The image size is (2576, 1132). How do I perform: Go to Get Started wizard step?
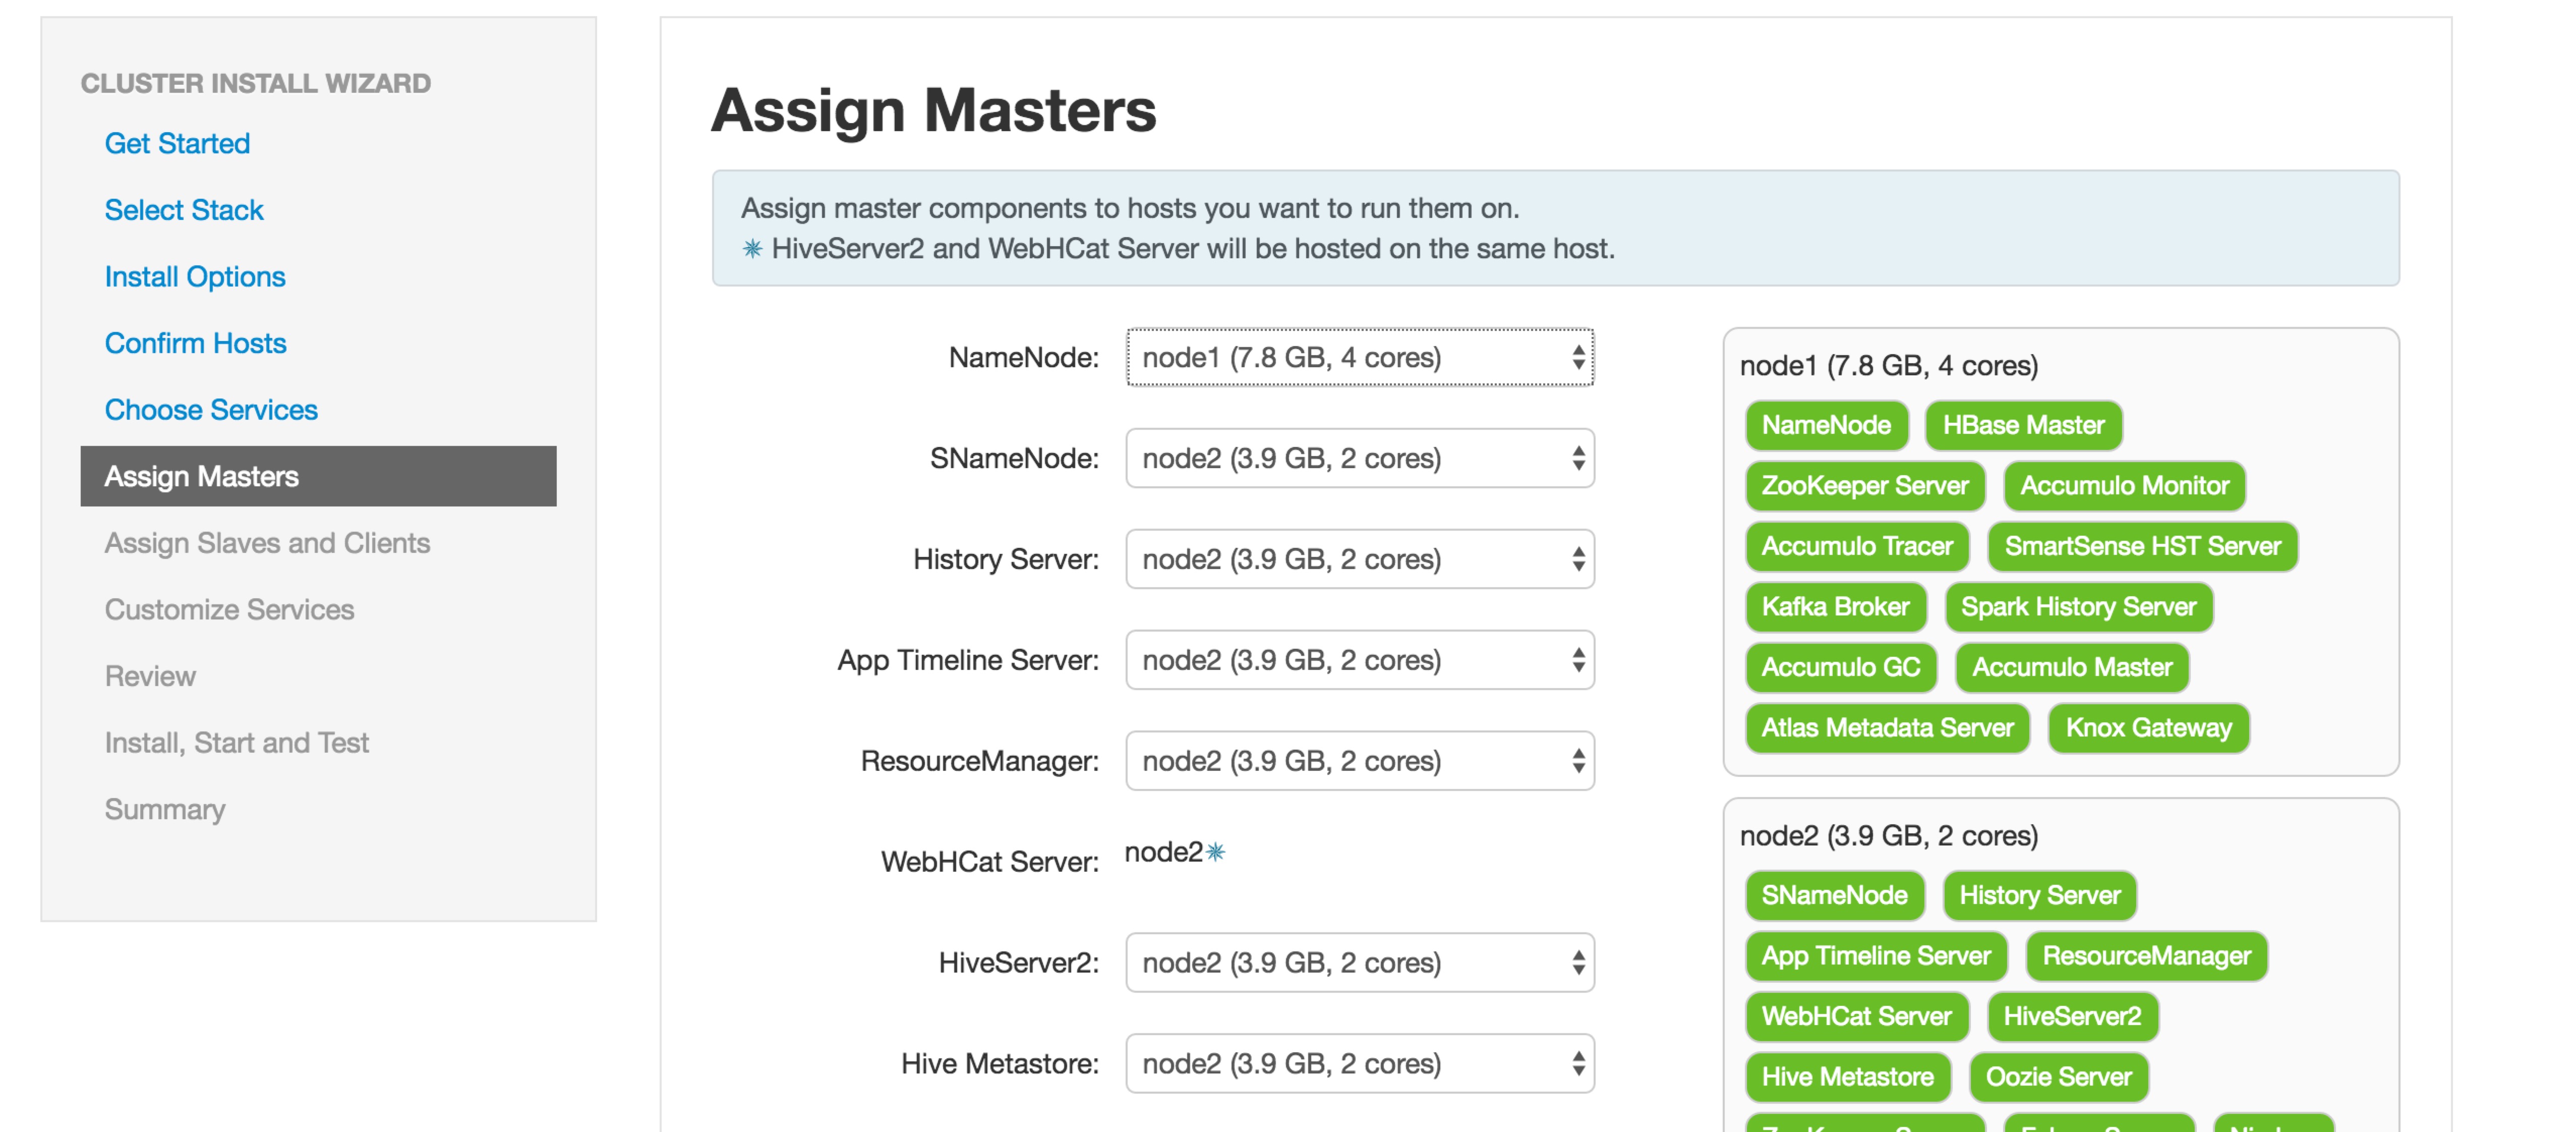(177, 143)
